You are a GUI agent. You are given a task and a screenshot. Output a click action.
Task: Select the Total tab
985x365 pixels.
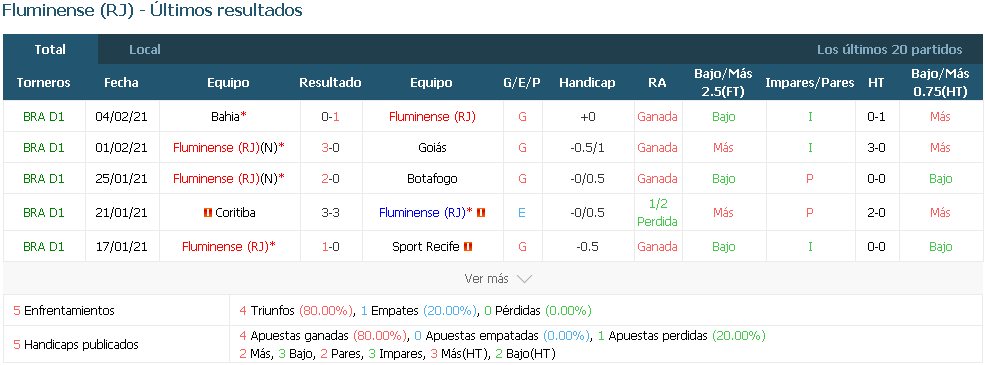[50, 50]
